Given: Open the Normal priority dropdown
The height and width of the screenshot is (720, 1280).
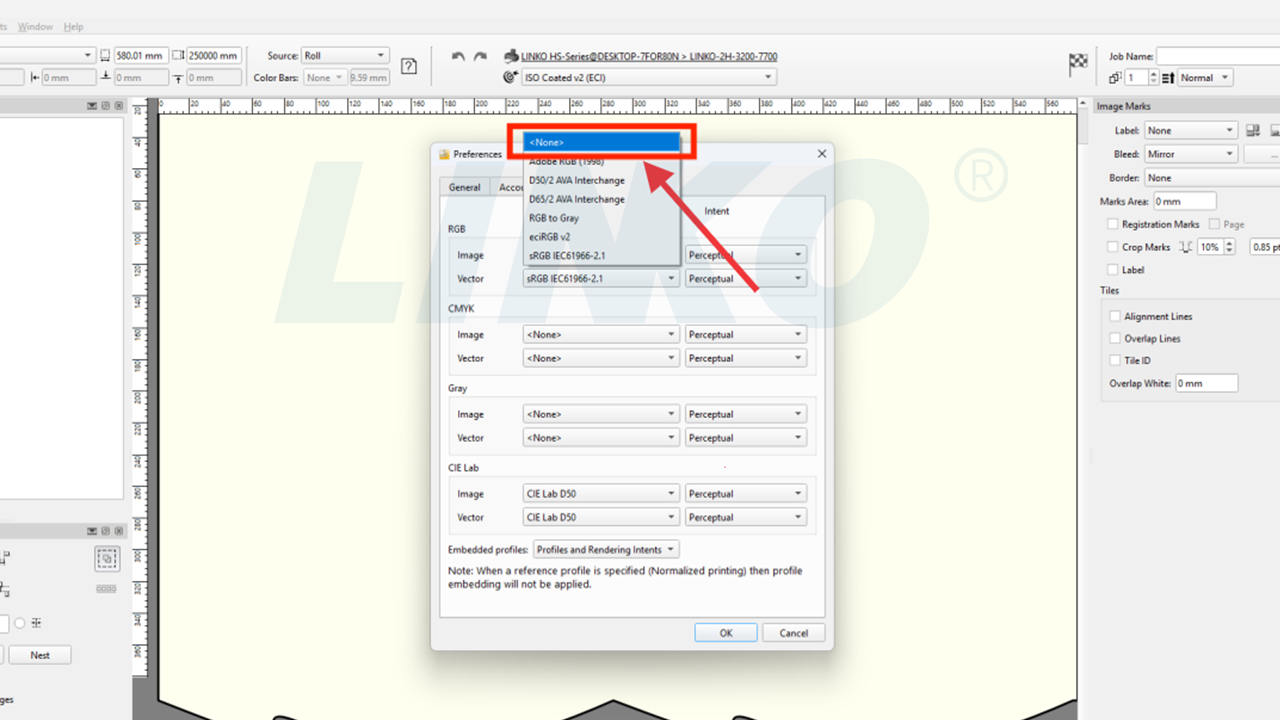Looking at the screenshot, I should [x=1205, y=78].
